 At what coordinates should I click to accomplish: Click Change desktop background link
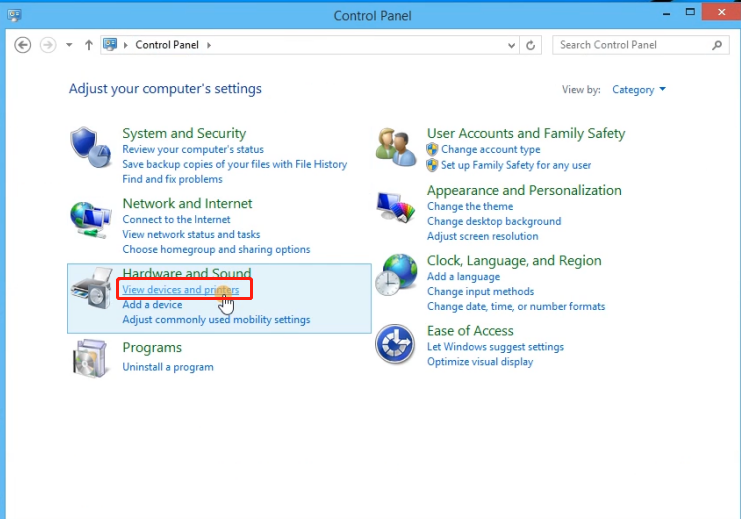[x=494, y=221]
